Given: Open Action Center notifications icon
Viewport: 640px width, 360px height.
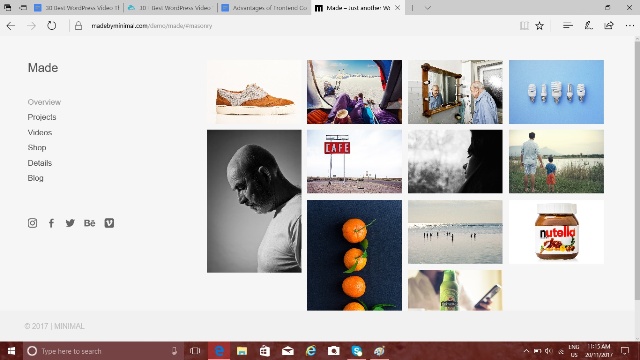Looking at the screenshot, I should tap(625, 351).
